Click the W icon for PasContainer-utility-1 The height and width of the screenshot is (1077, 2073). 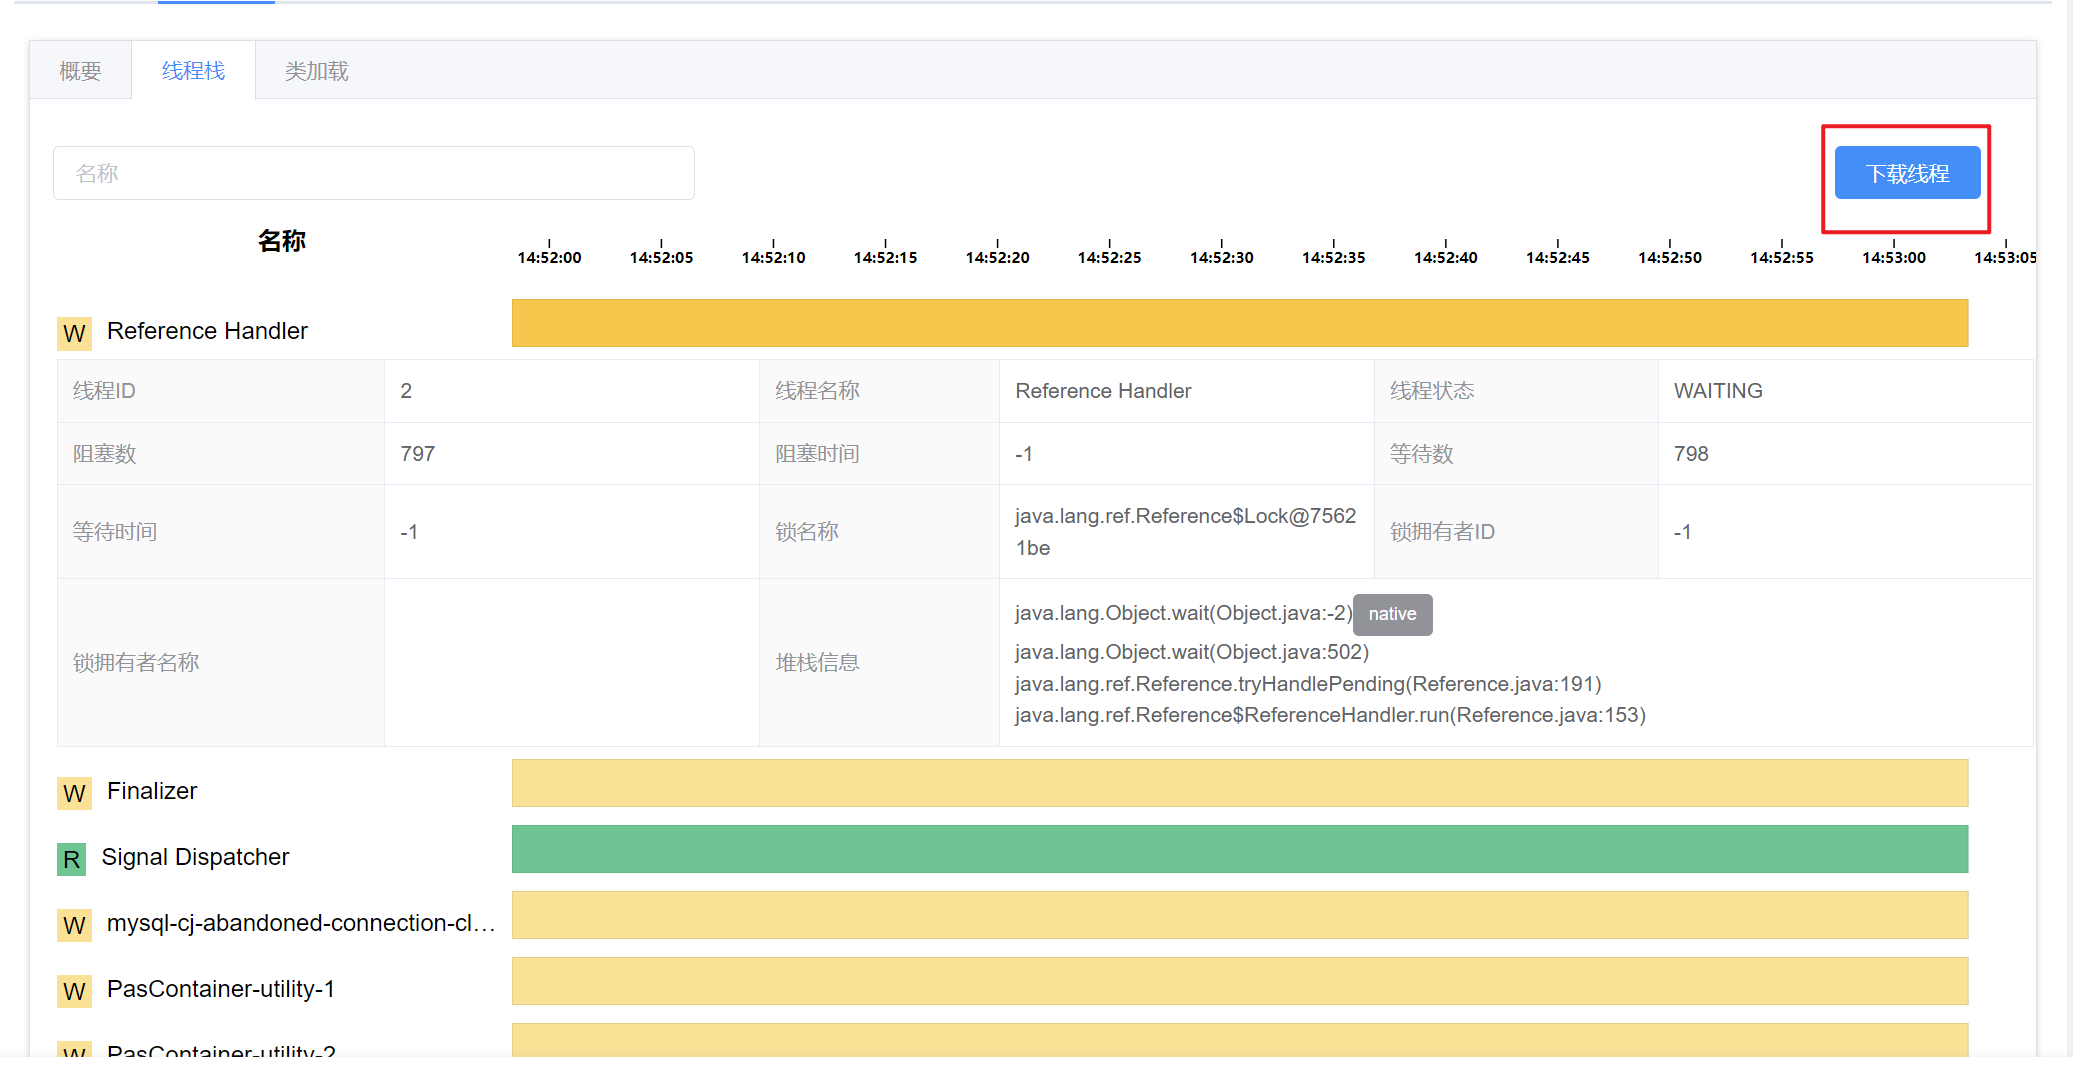pos(74,991)
